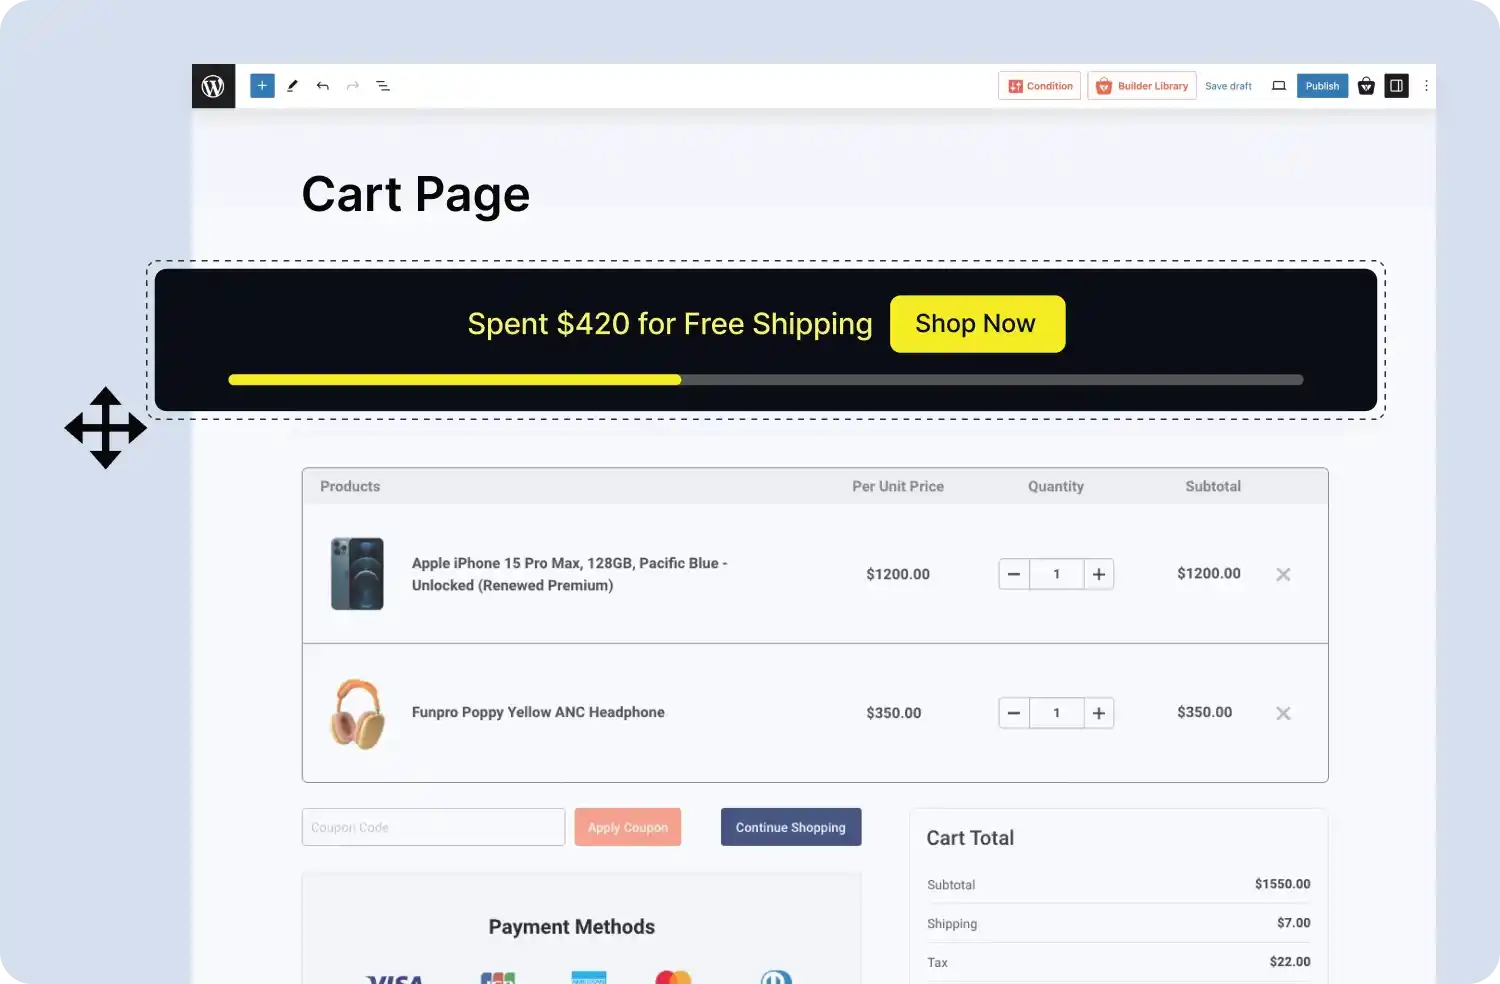Click the redo arrow icon
Image resolution: width=1500 pixels, height=984 pixels.
point(352,85)
